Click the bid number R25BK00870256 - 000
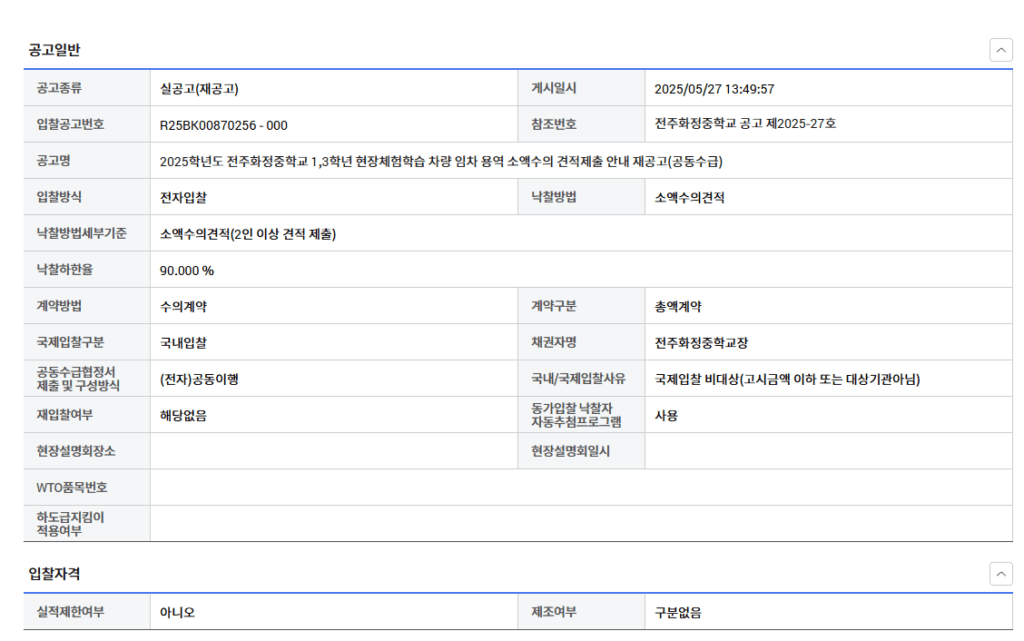Screen dimensions: 1024x641 (223, 125)
